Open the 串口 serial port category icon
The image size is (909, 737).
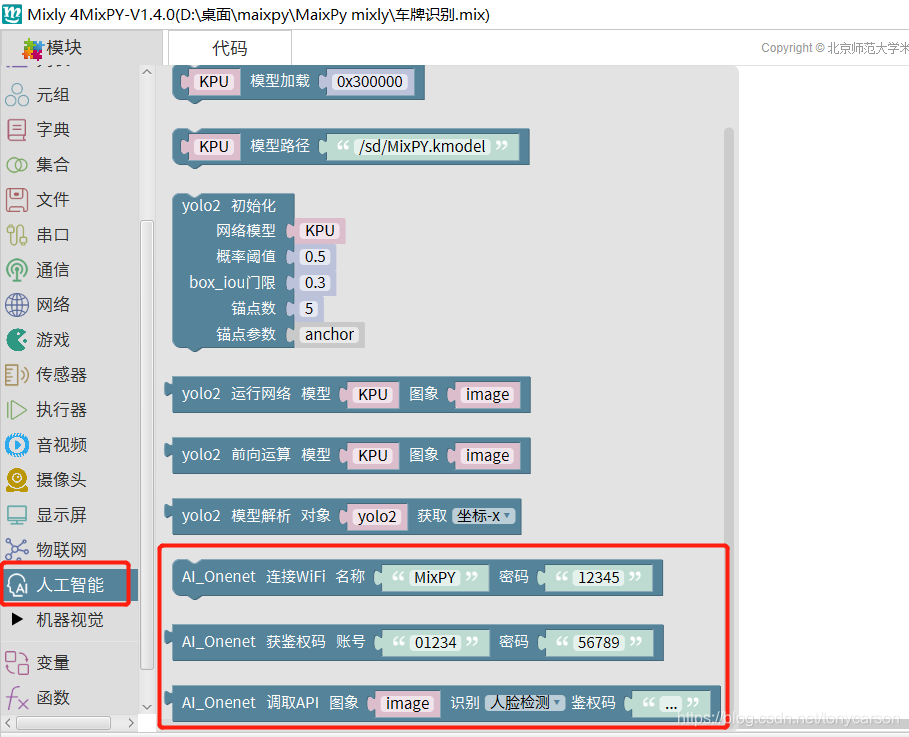pos(17,235)
